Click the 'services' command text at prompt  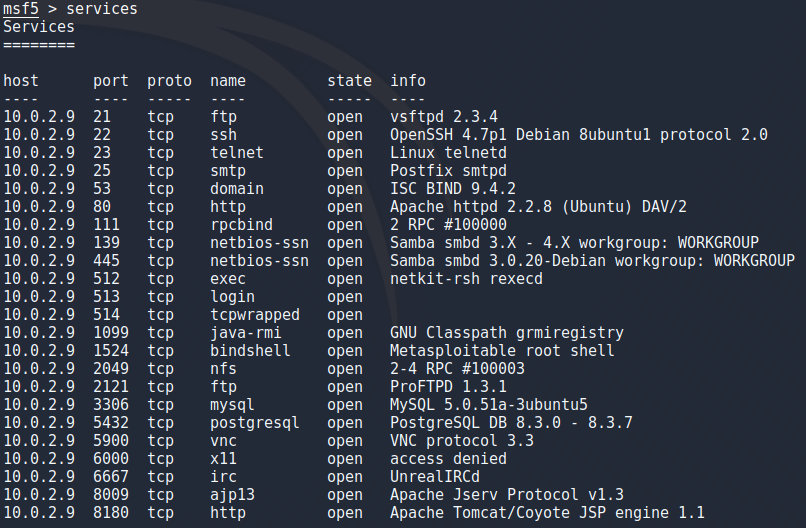[x=102, y=9]
